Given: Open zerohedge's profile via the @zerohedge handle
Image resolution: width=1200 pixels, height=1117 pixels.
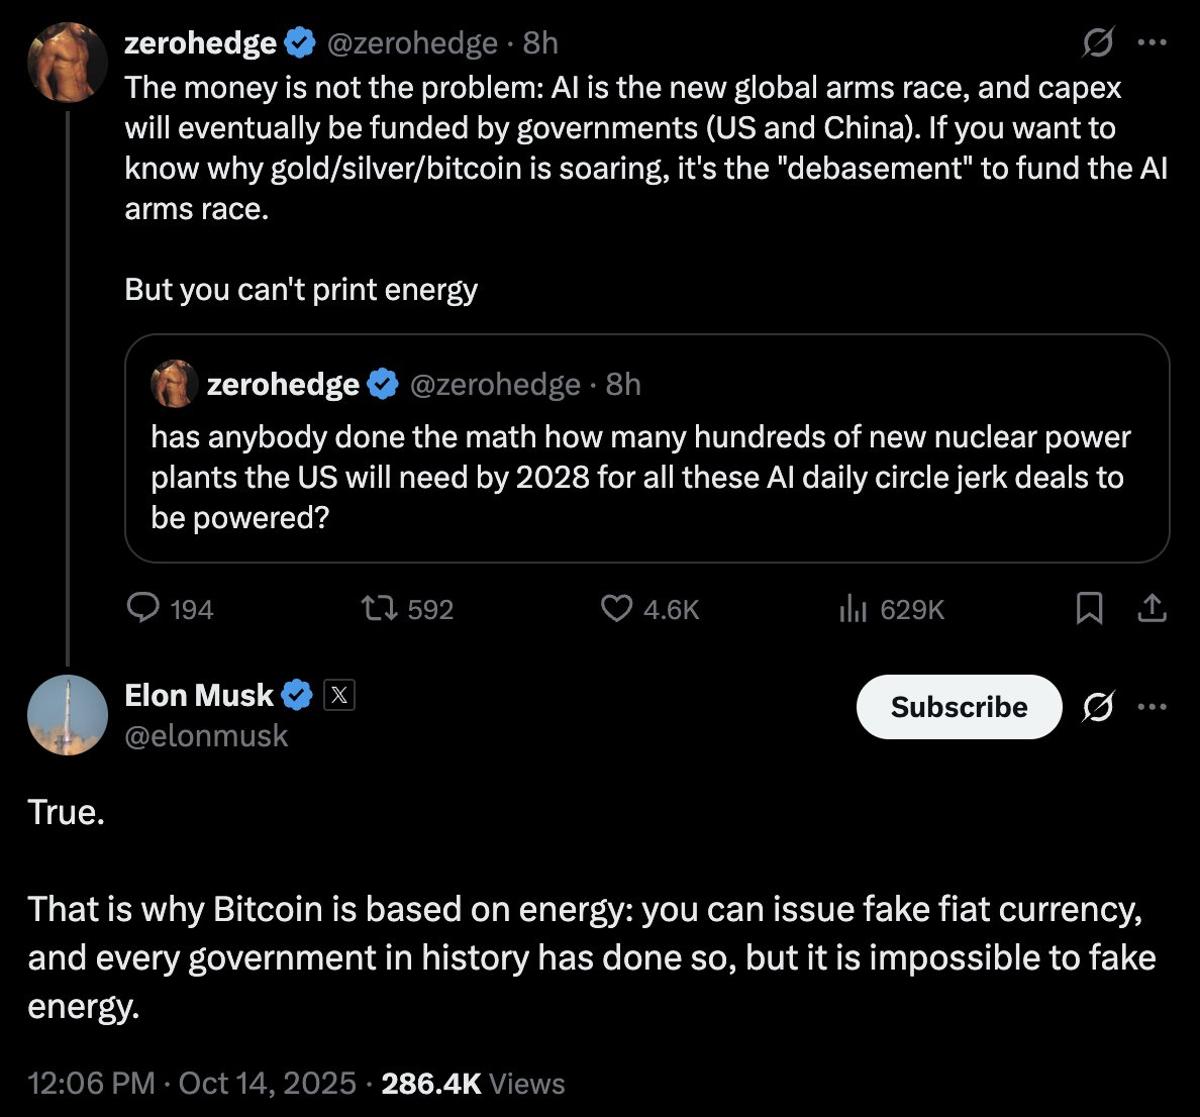Looking at the screenshot, I should click(412, 43).
